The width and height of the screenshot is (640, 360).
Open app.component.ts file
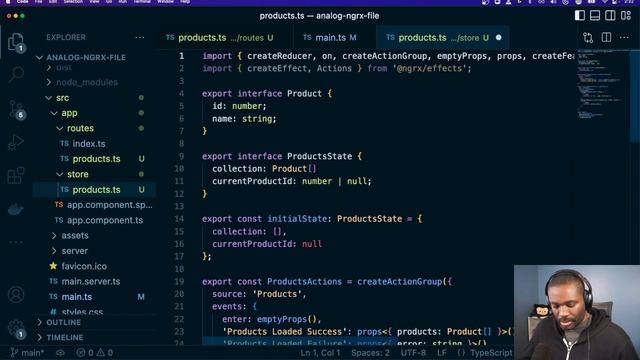click(x=105, y=220)
